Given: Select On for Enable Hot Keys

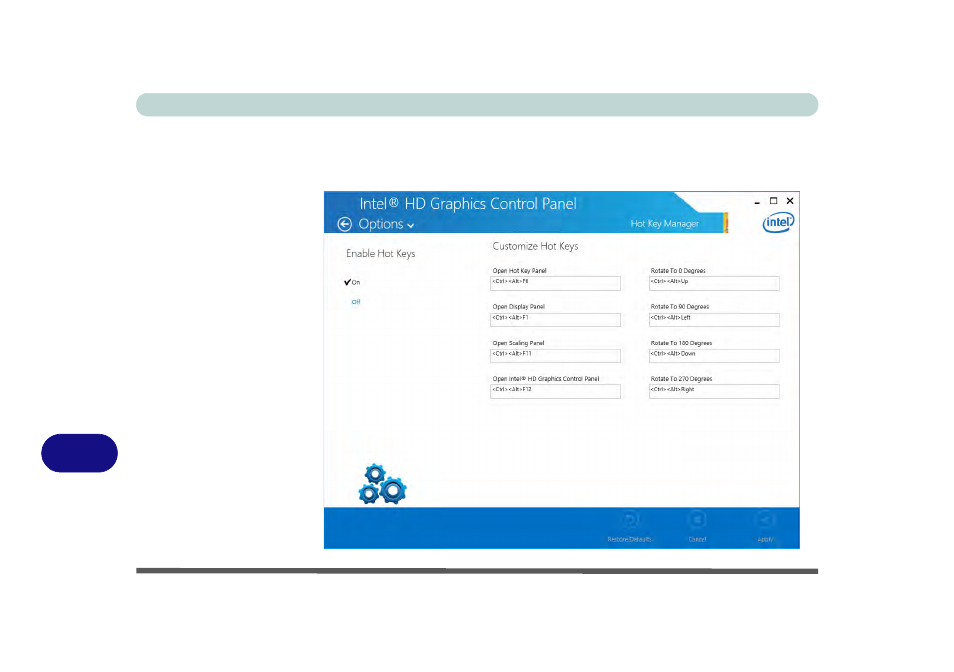Looking at the screenshot, I should coord(352,282).
